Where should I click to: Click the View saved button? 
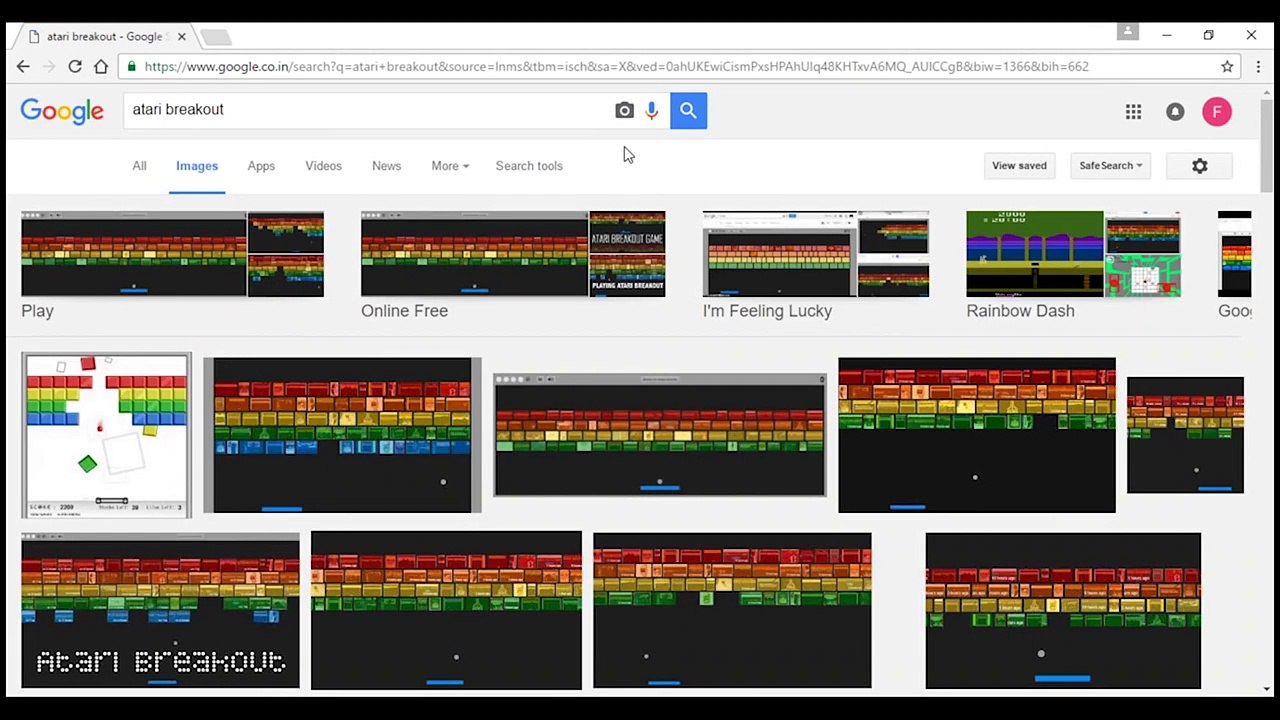pyautogui.click(x=1019, y=166)
